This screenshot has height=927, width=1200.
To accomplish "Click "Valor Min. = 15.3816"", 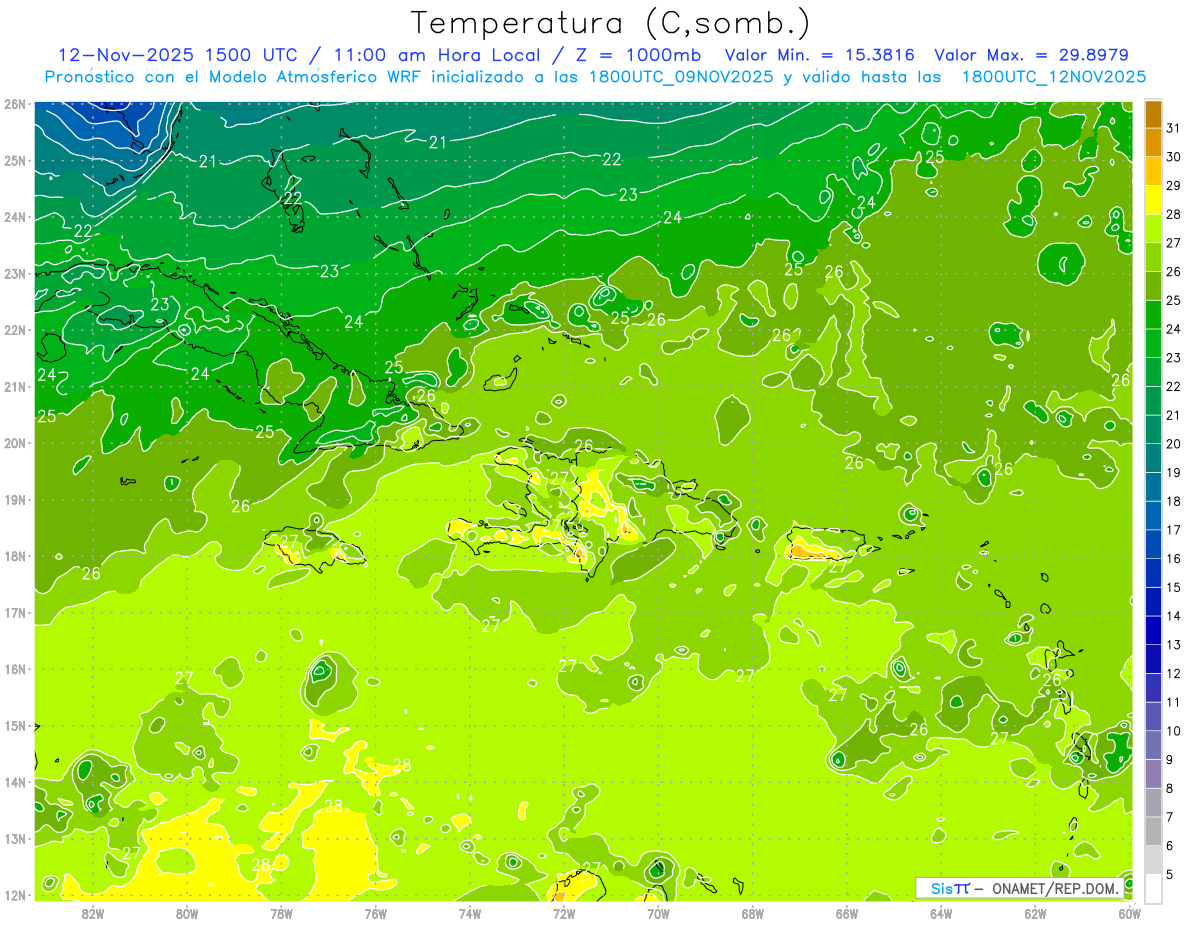I will (x=820, y=55).
